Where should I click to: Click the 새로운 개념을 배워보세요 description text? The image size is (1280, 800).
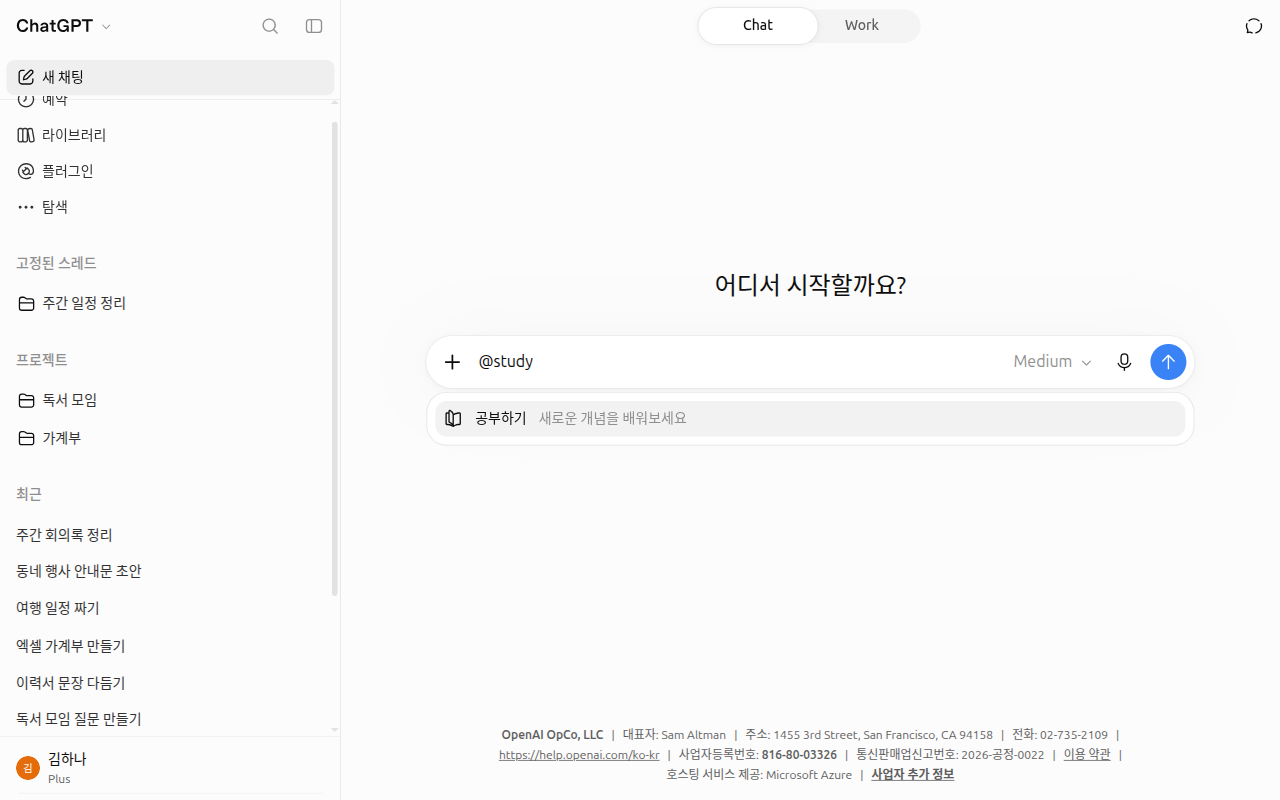[613, 418]
